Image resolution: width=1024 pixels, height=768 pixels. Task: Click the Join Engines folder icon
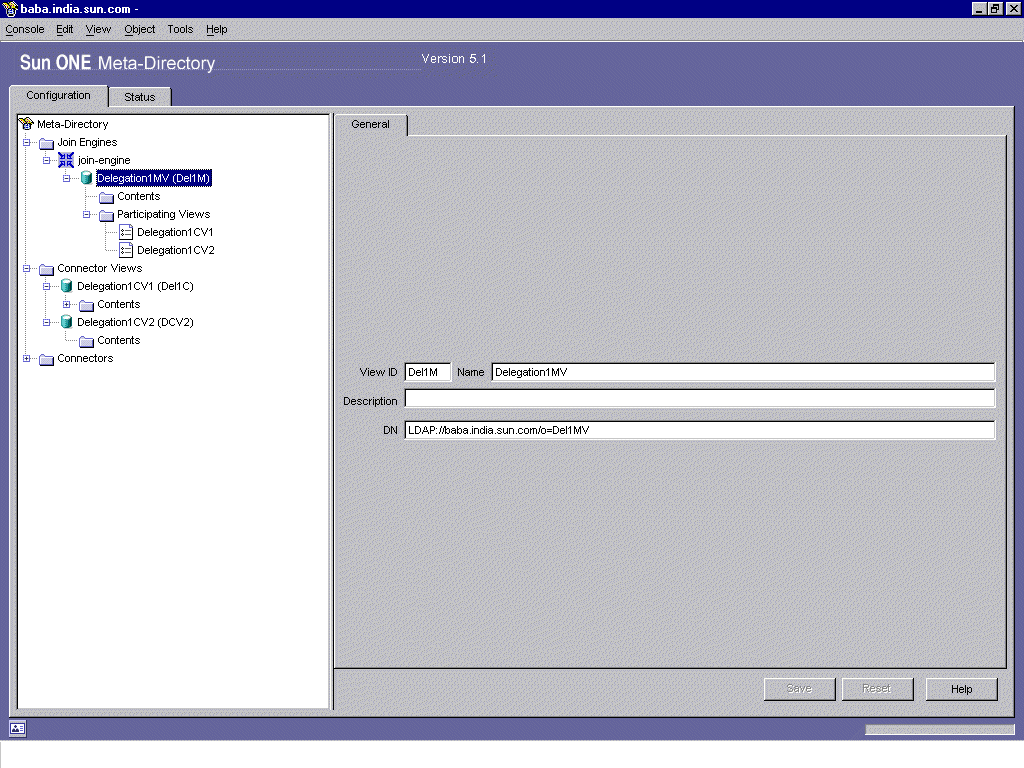(46, 143)
